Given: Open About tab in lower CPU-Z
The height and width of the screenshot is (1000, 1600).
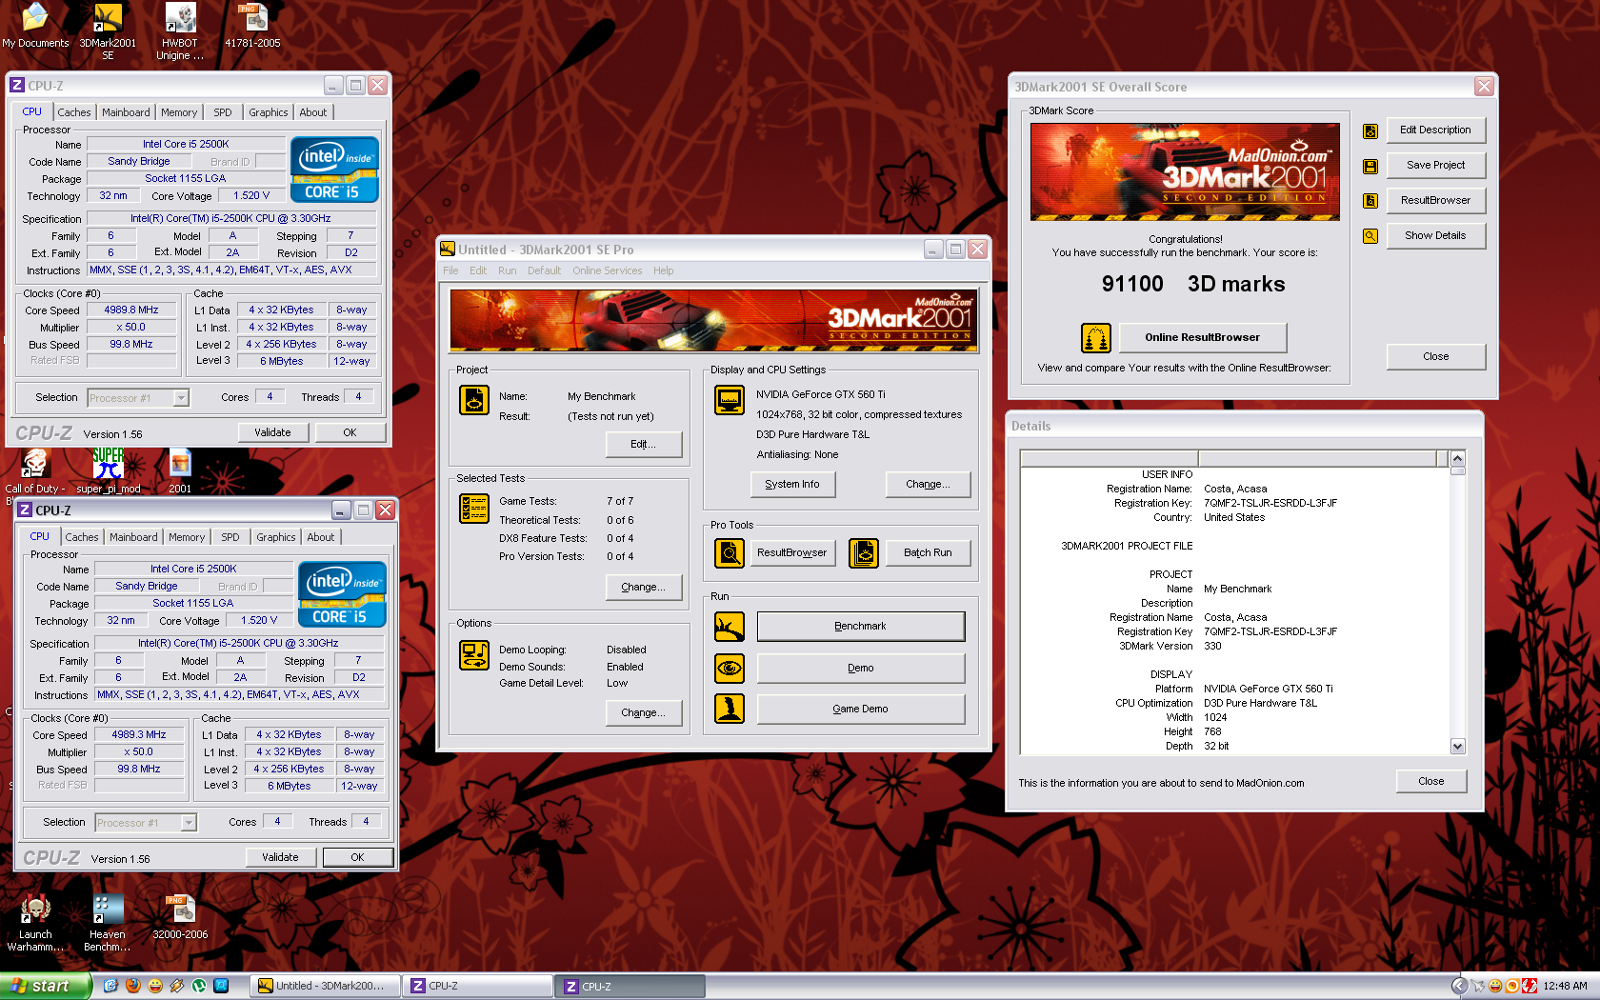Looking at the screenshot, I should (321, 537).
